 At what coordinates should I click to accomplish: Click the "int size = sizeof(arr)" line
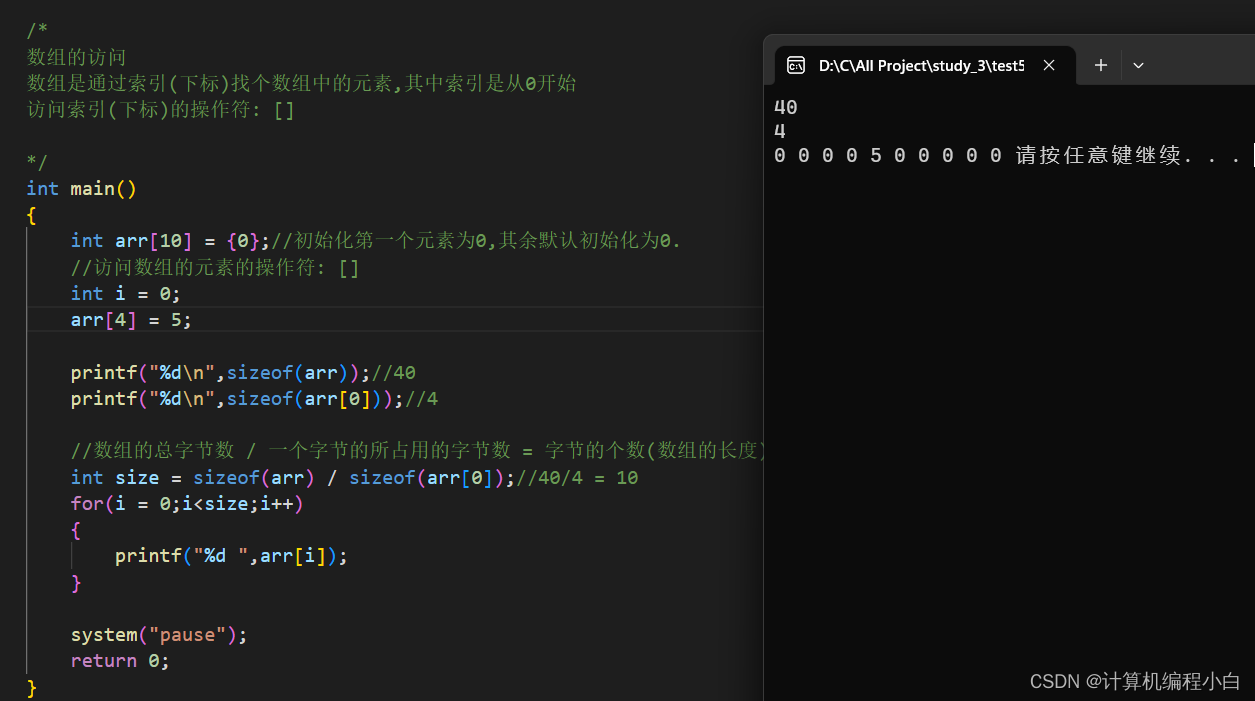(x=354, y=478)
